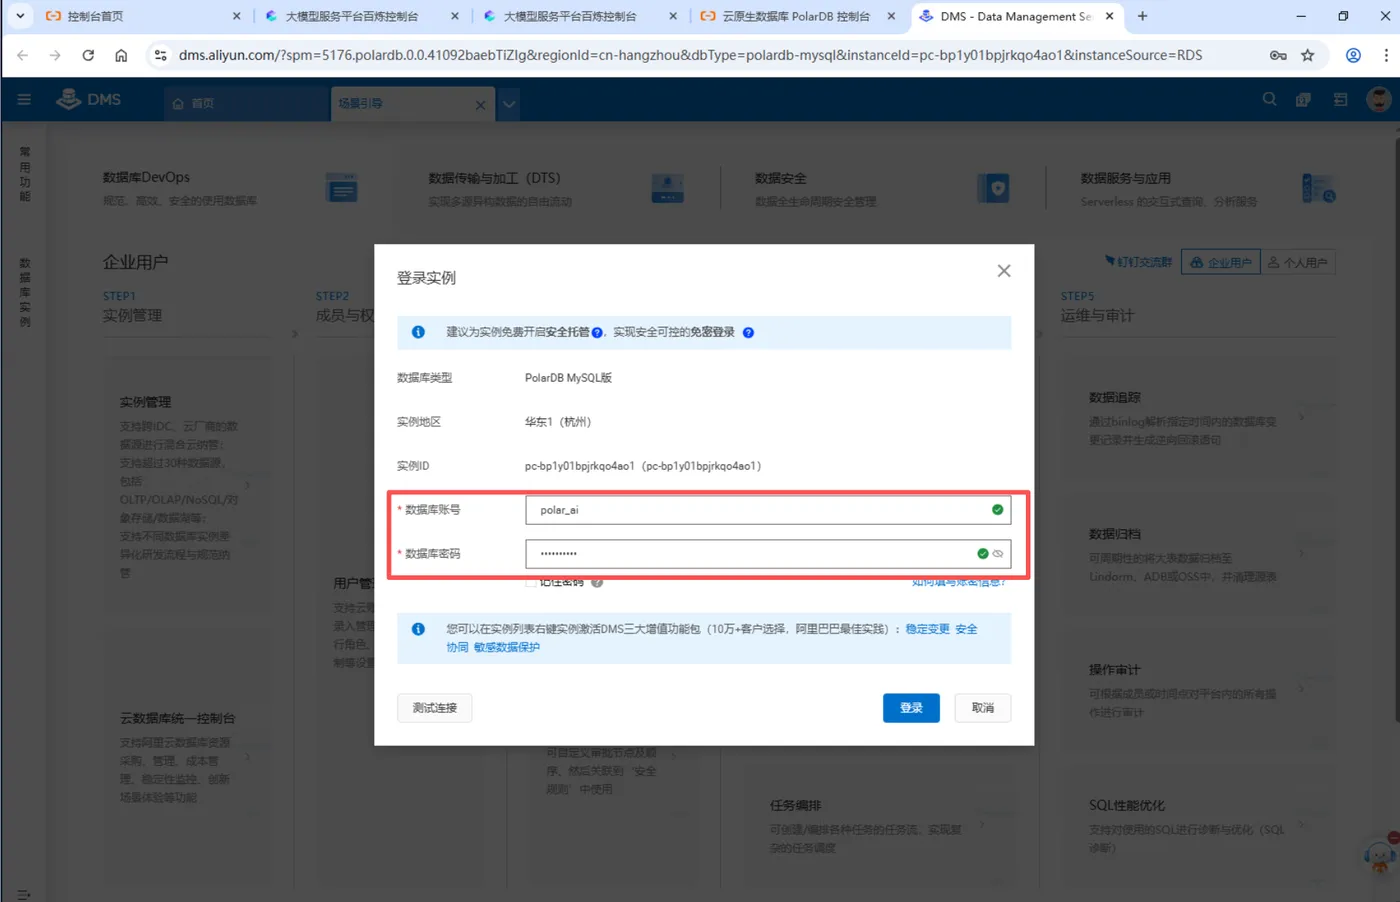Switch to 个人用户 view

[1298, 262]
